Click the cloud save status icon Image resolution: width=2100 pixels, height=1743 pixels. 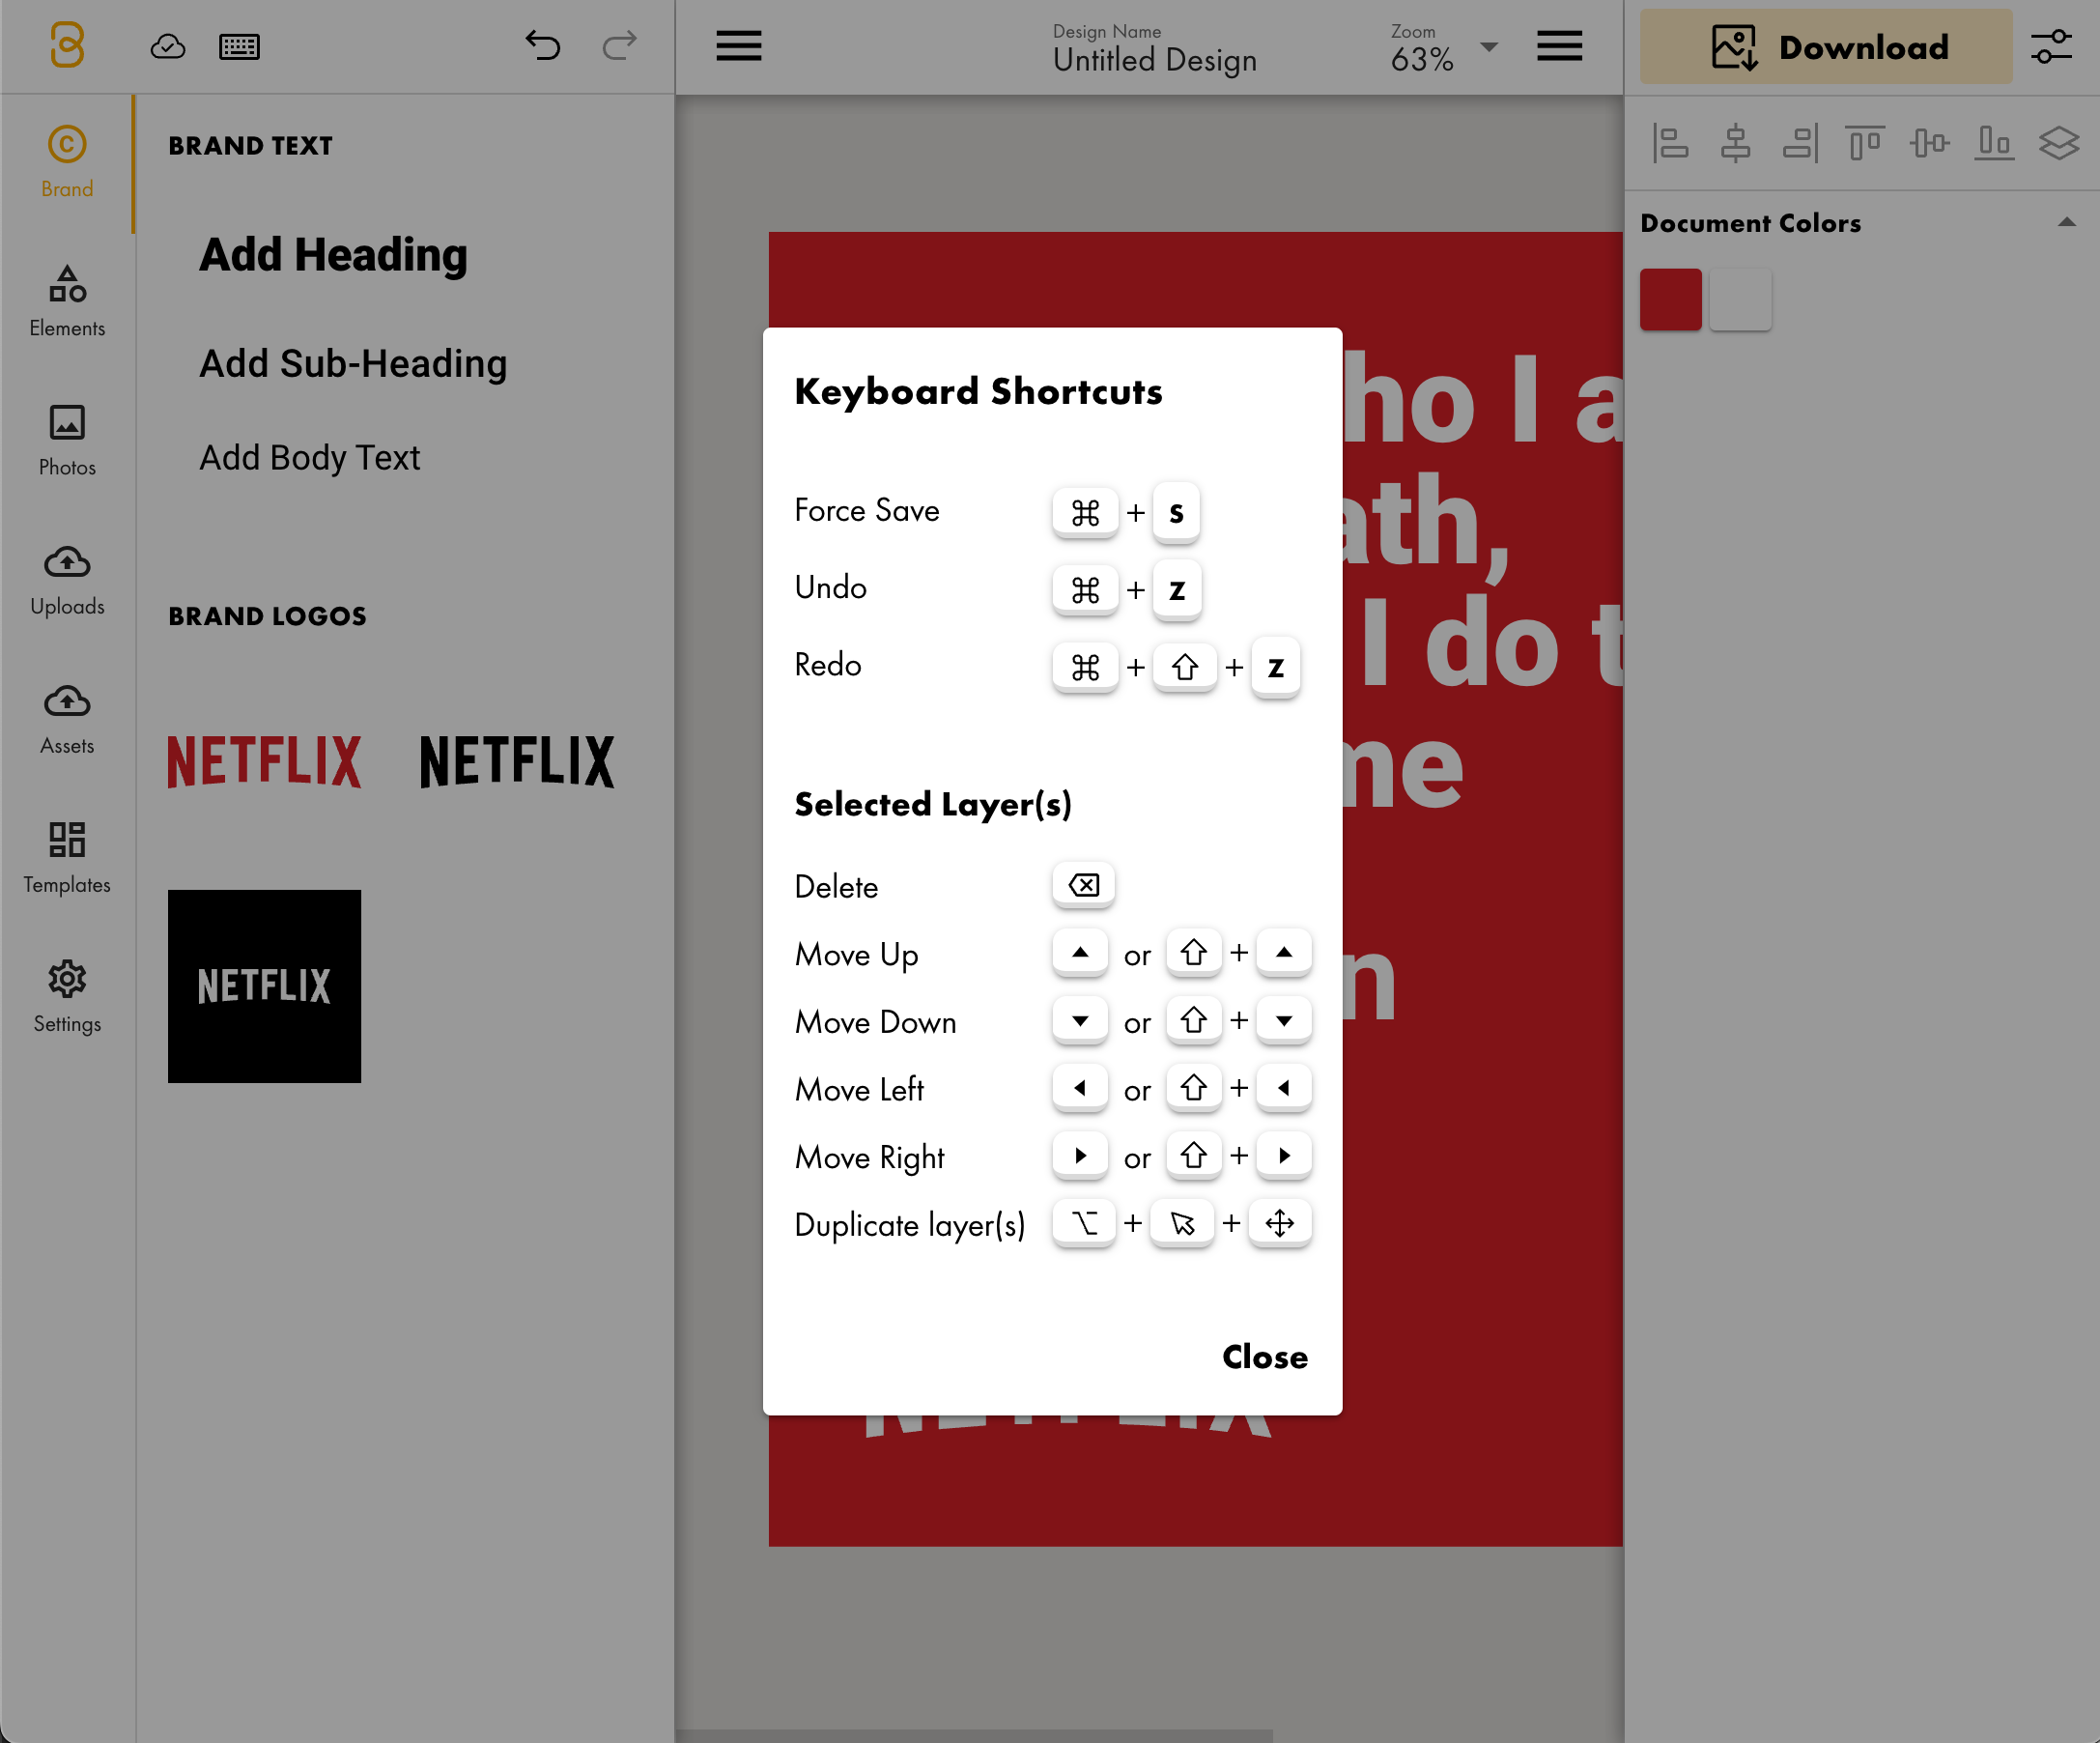(x=167, y=46)
